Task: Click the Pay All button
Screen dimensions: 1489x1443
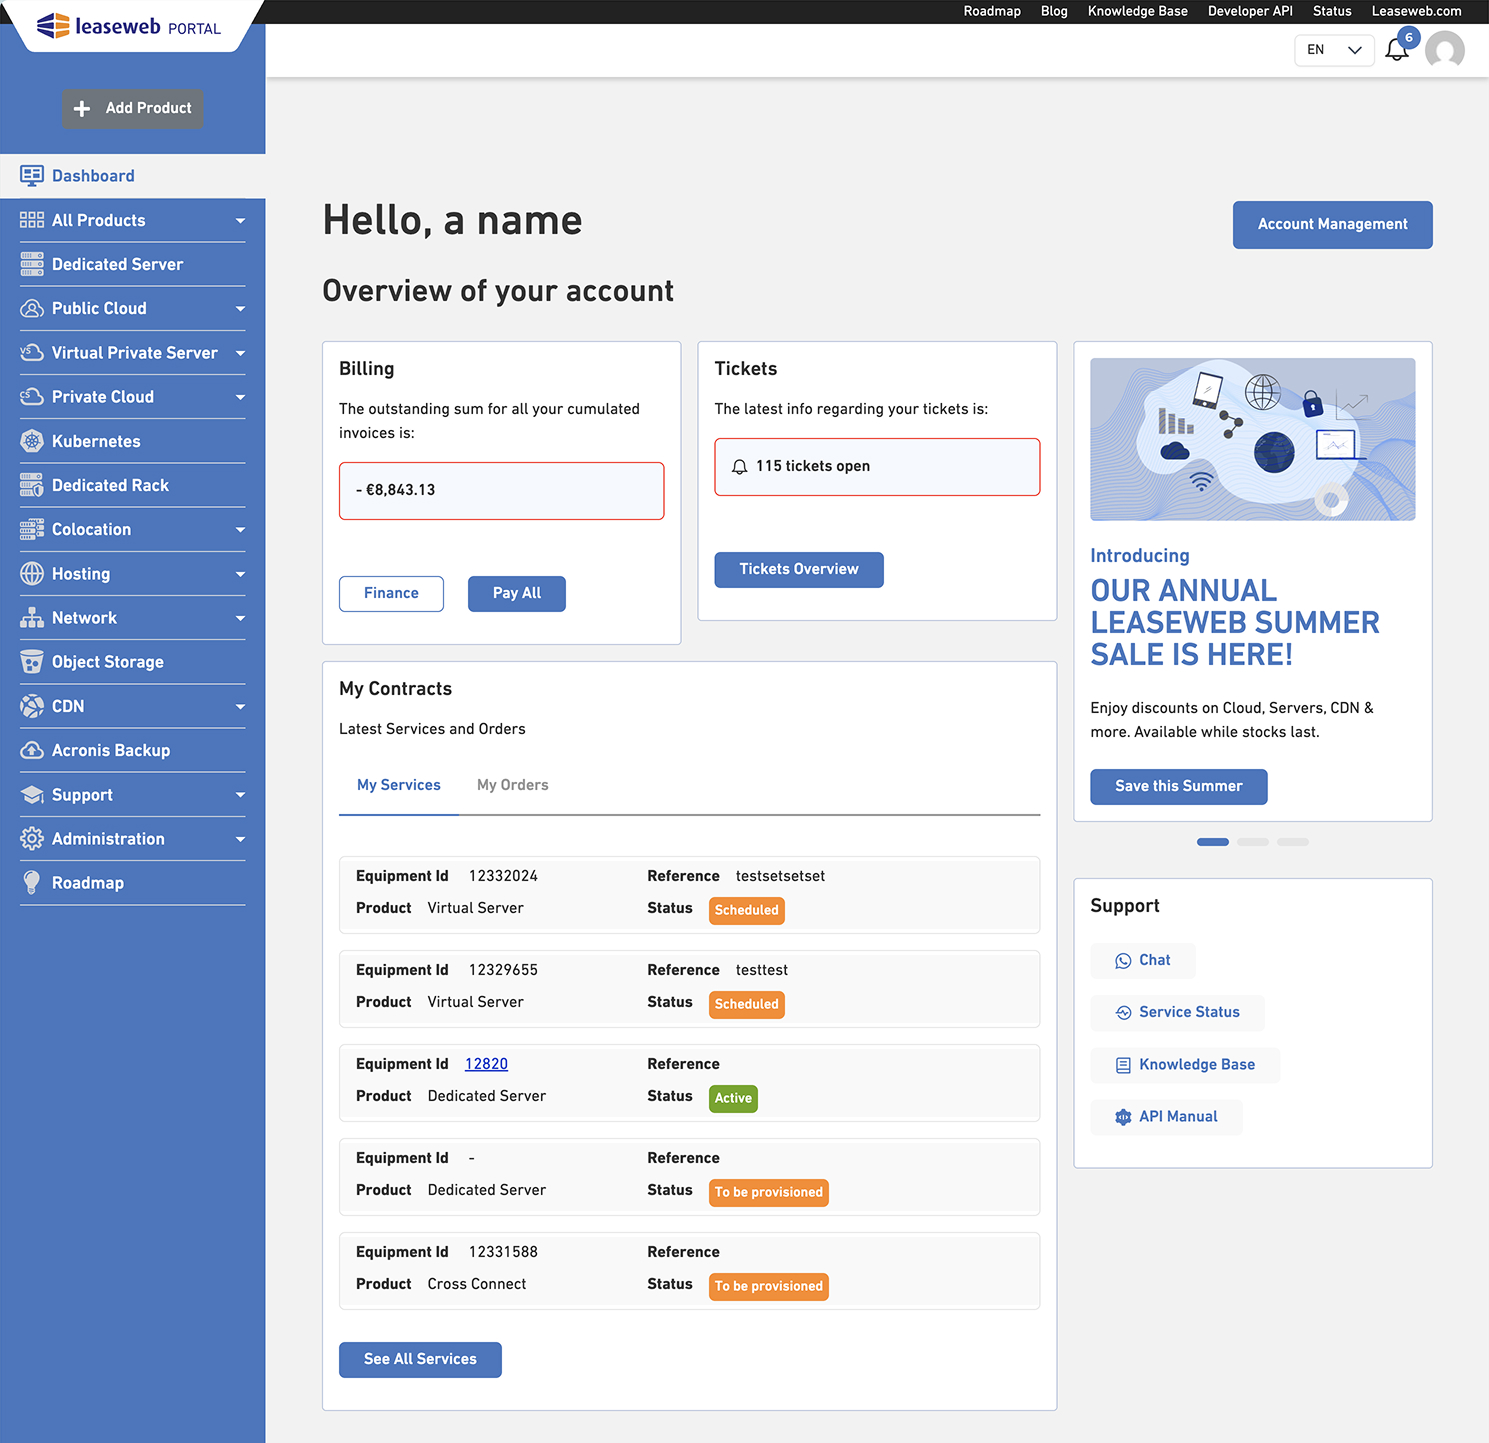Action: 517,594
